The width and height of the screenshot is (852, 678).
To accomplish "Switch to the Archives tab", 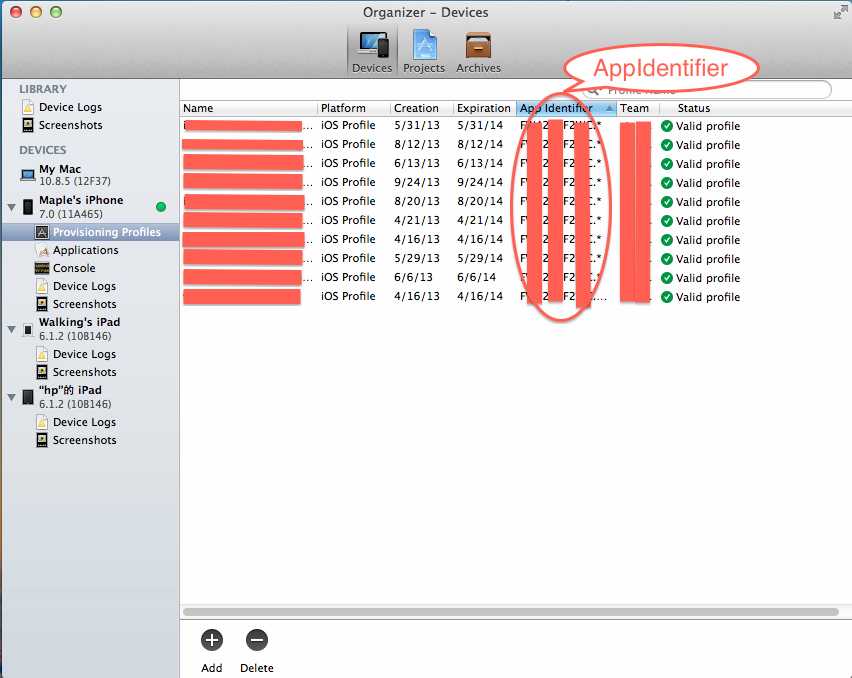I will pos(478,53).
